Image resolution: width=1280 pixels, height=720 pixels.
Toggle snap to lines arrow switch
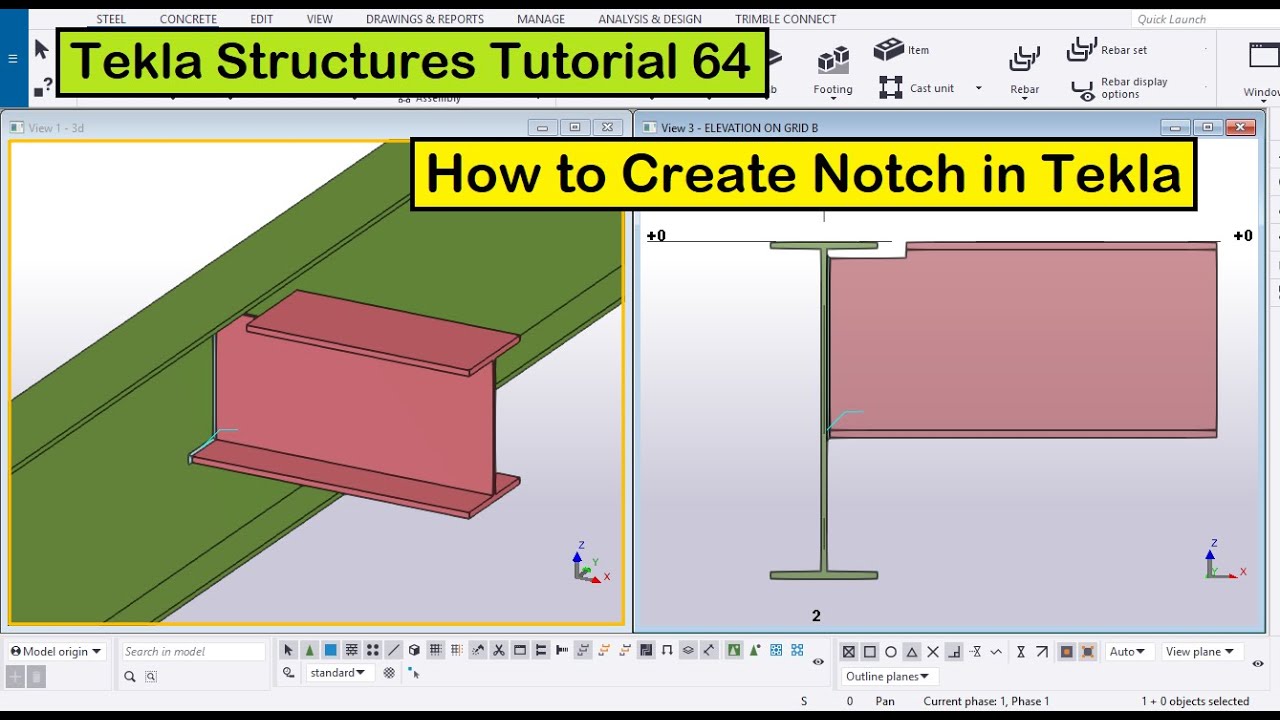(1042, 652)
